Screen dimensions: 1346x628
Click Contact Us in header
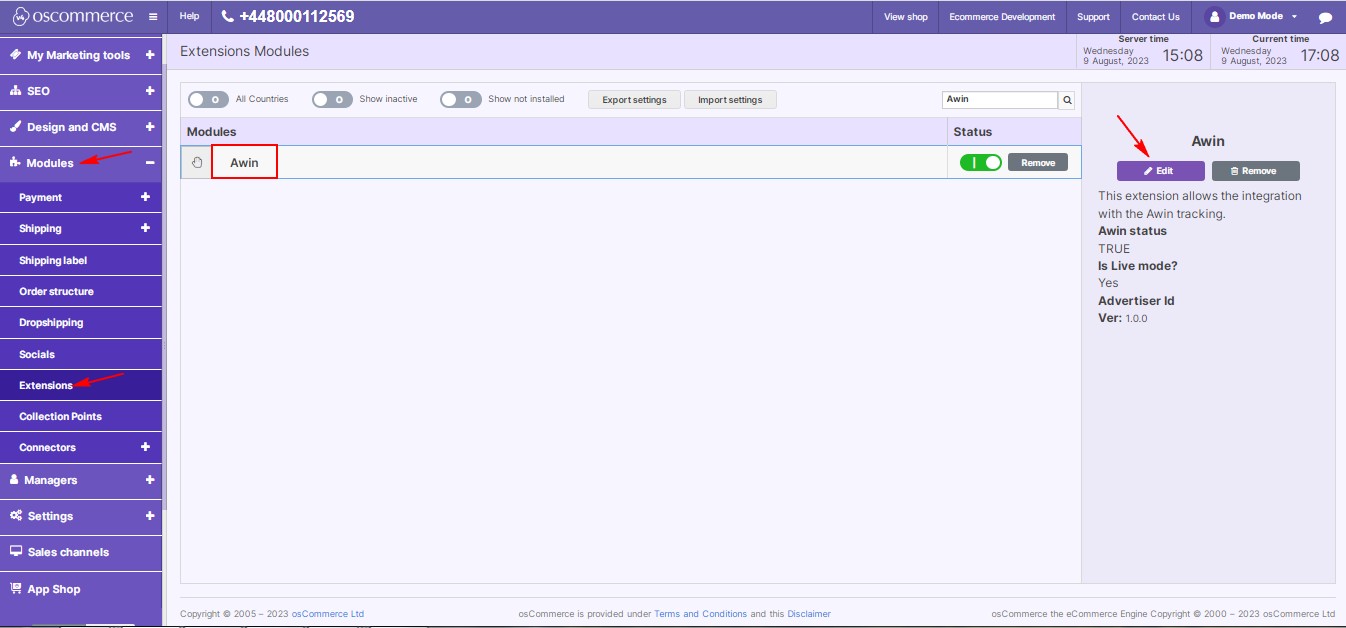click(x=1156, y=17)
